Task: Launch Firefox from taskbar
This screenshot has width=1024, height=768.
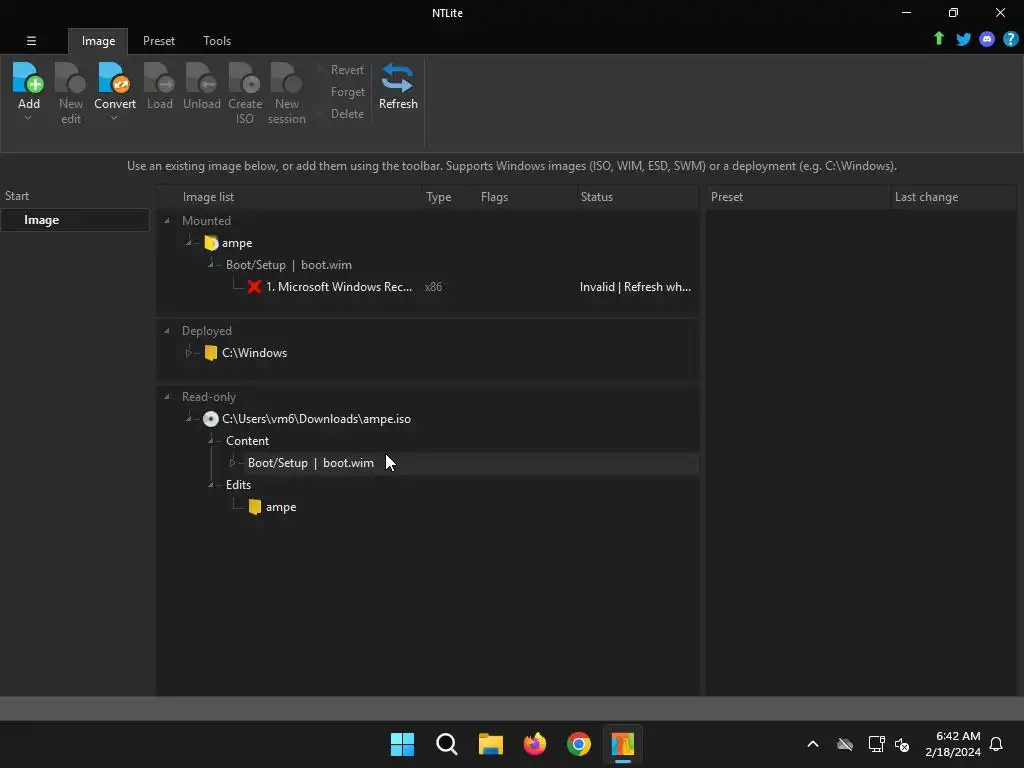Action: point(535,744)
